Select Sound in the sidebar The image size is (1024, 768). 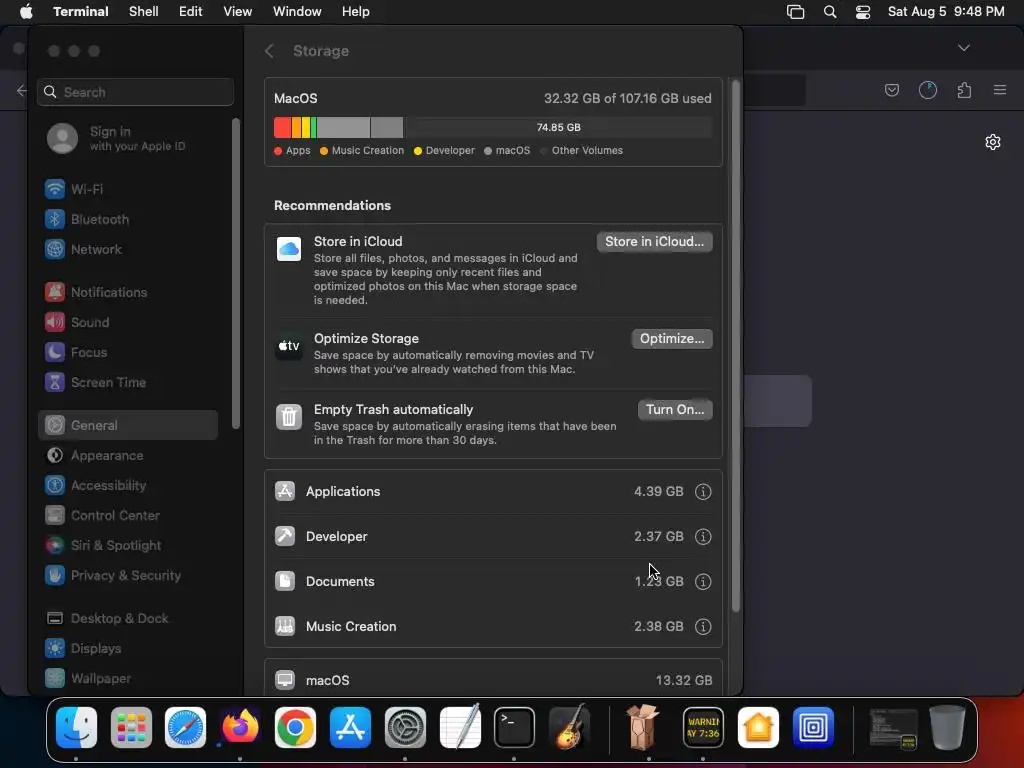[76, 323]
